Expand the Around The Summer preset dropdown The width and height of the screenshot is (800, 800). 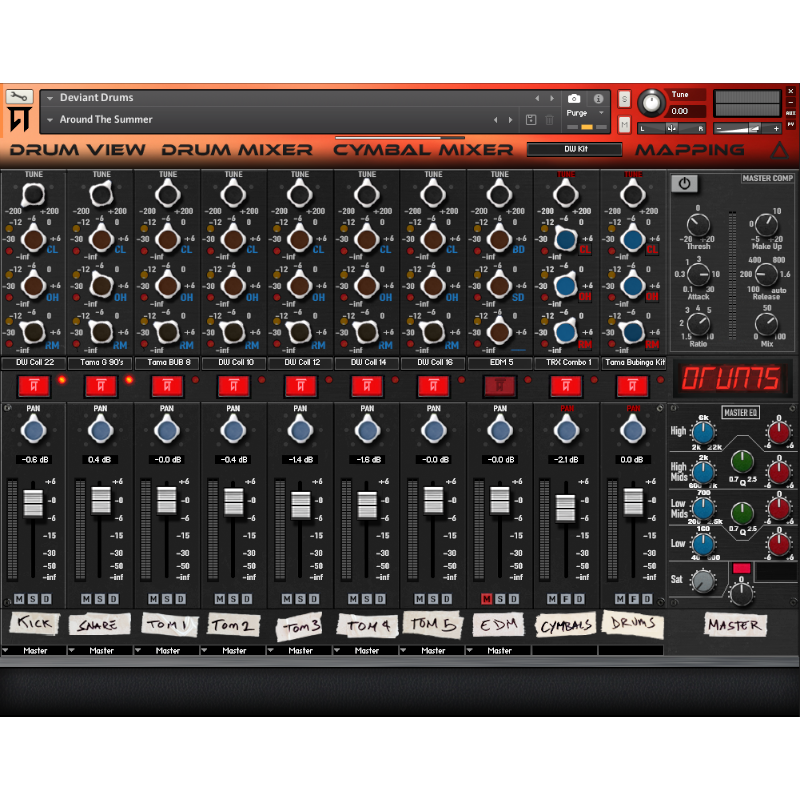50,120
